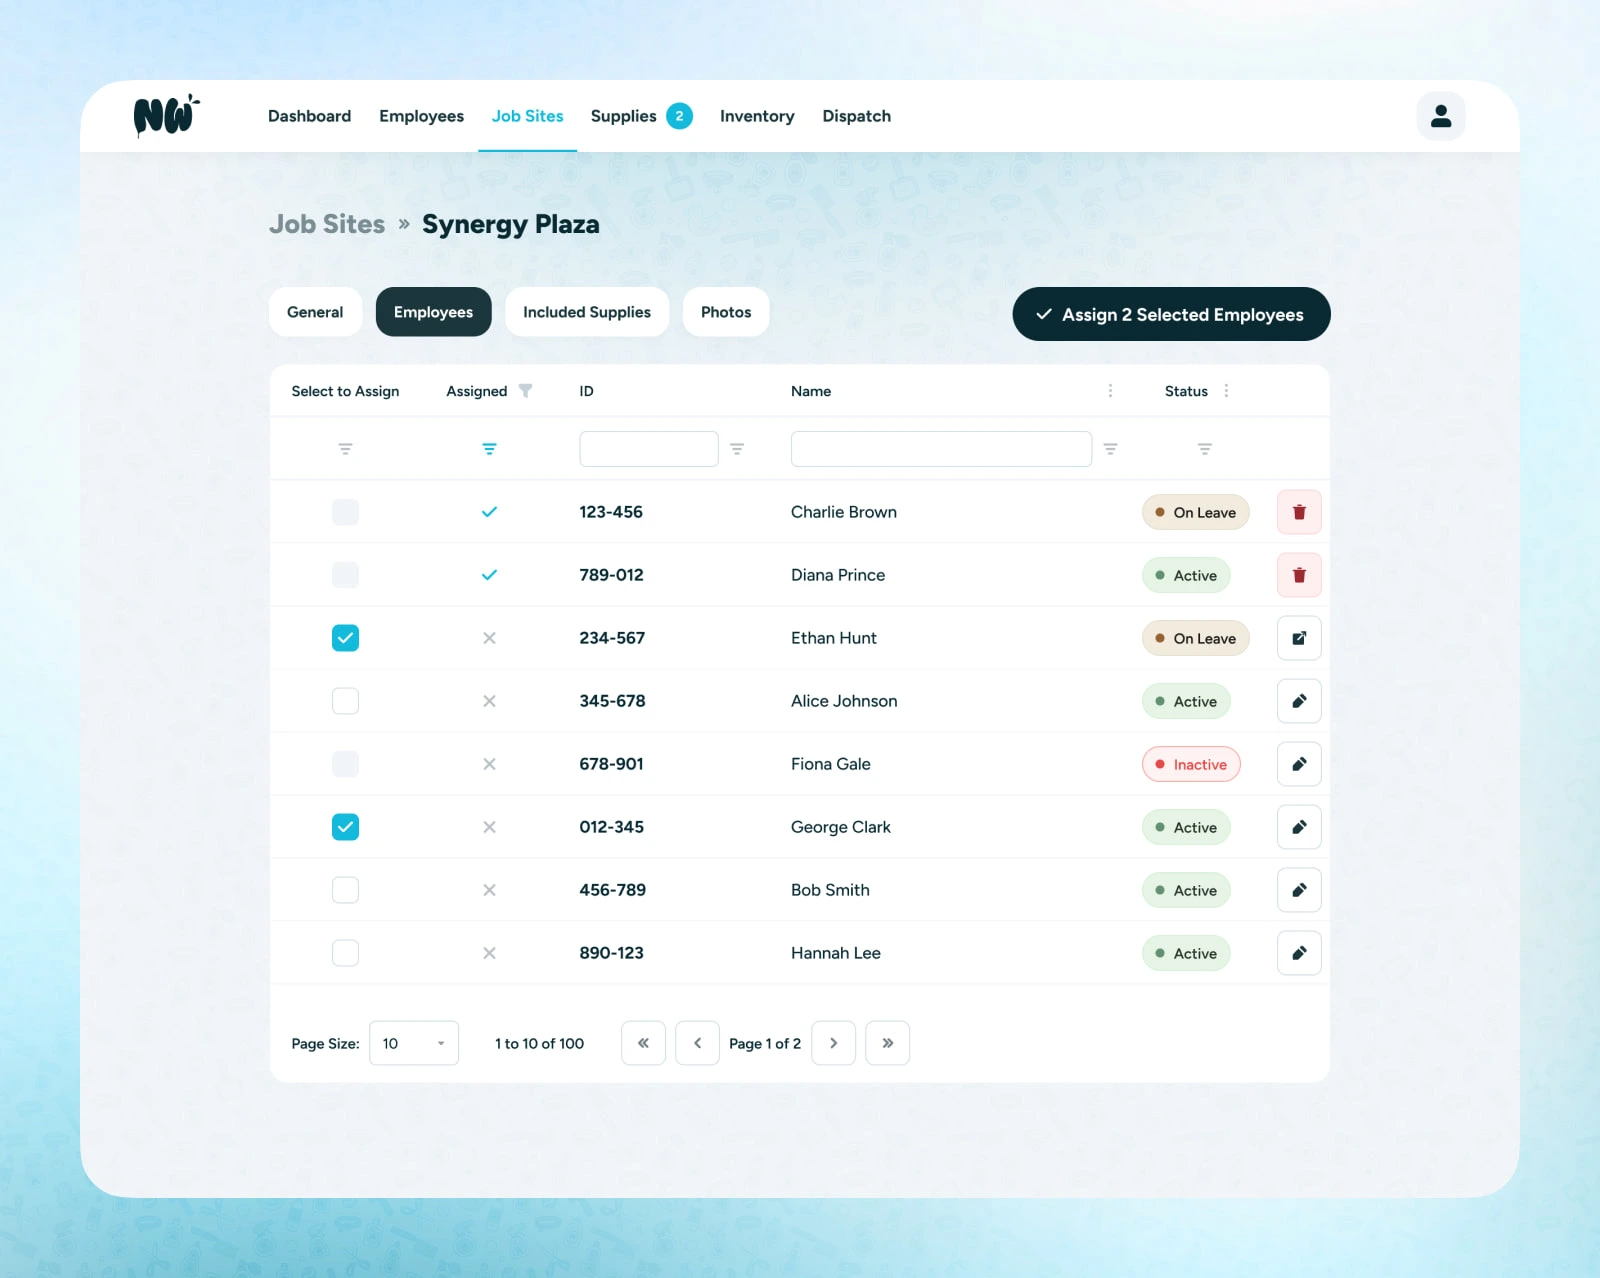This screenshot has height=1278, width=1600.
Task: Select Hannah Lee's checkbox
Action: 345,953
